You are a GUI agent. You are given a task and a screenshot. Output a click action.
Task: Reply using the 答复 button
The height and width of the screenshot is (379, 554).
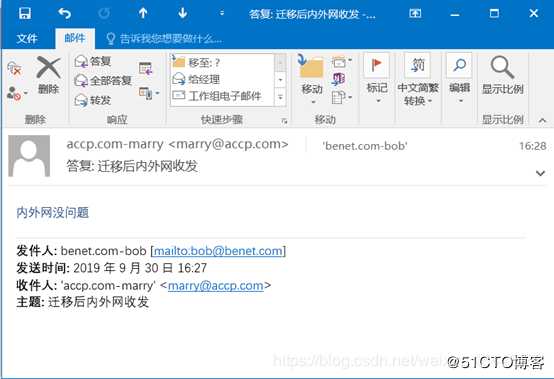(93, 61)
